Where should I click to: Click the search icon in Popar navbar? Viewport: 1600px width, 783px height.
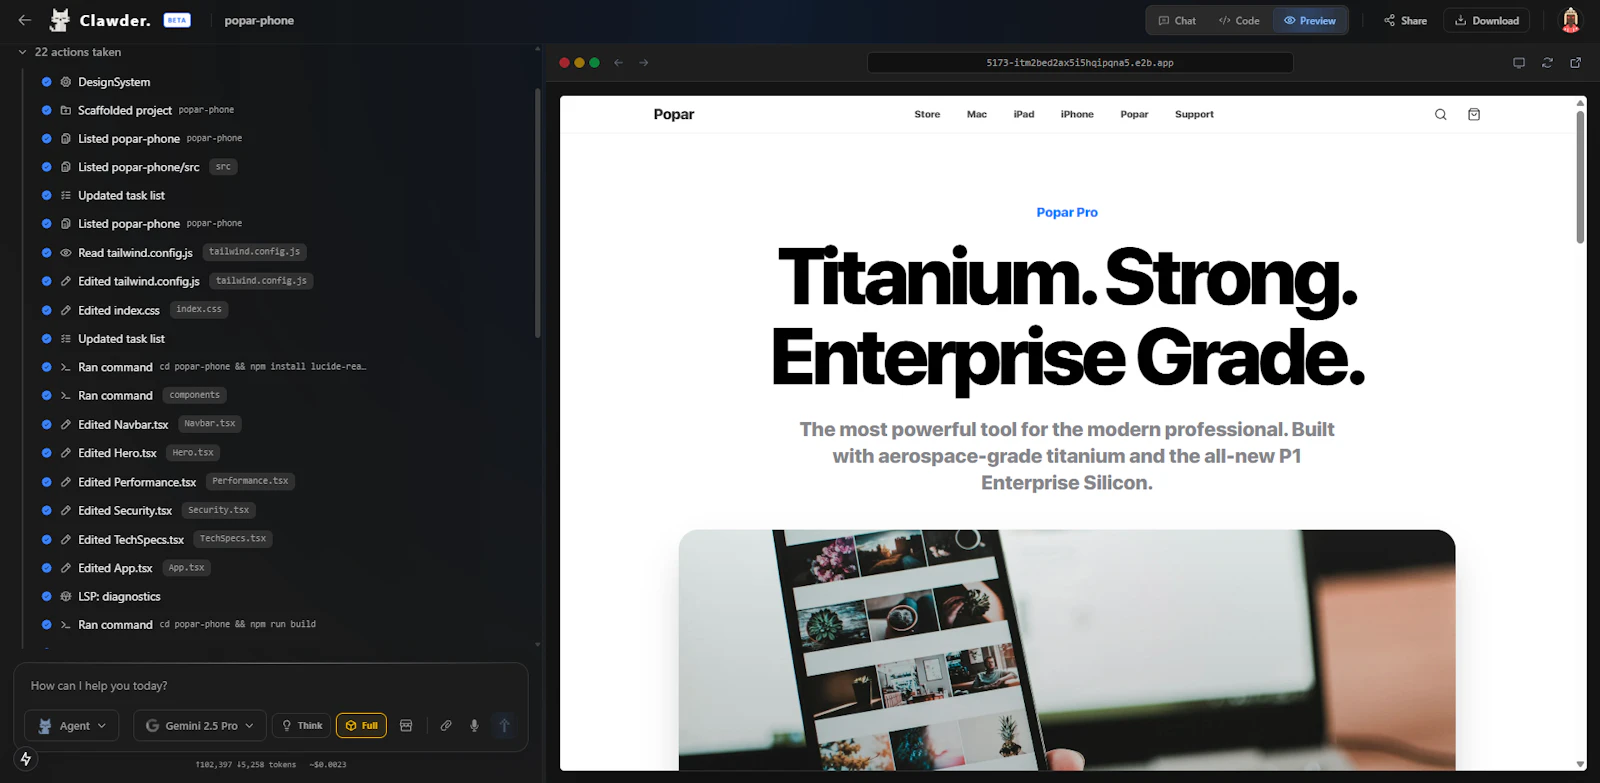pos(1441,114)
